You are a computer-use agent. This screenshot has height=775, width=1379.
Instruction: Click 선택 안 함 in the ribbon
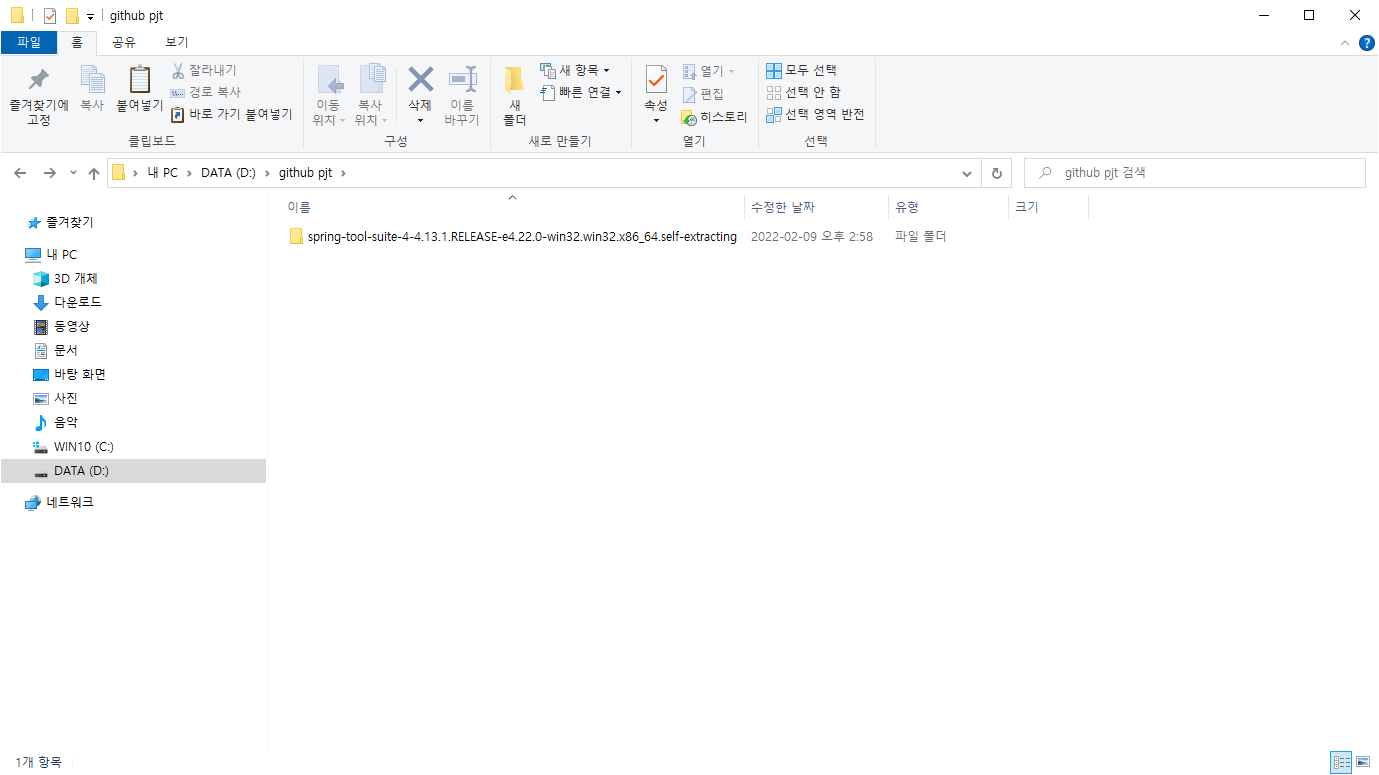click(804, 92)
